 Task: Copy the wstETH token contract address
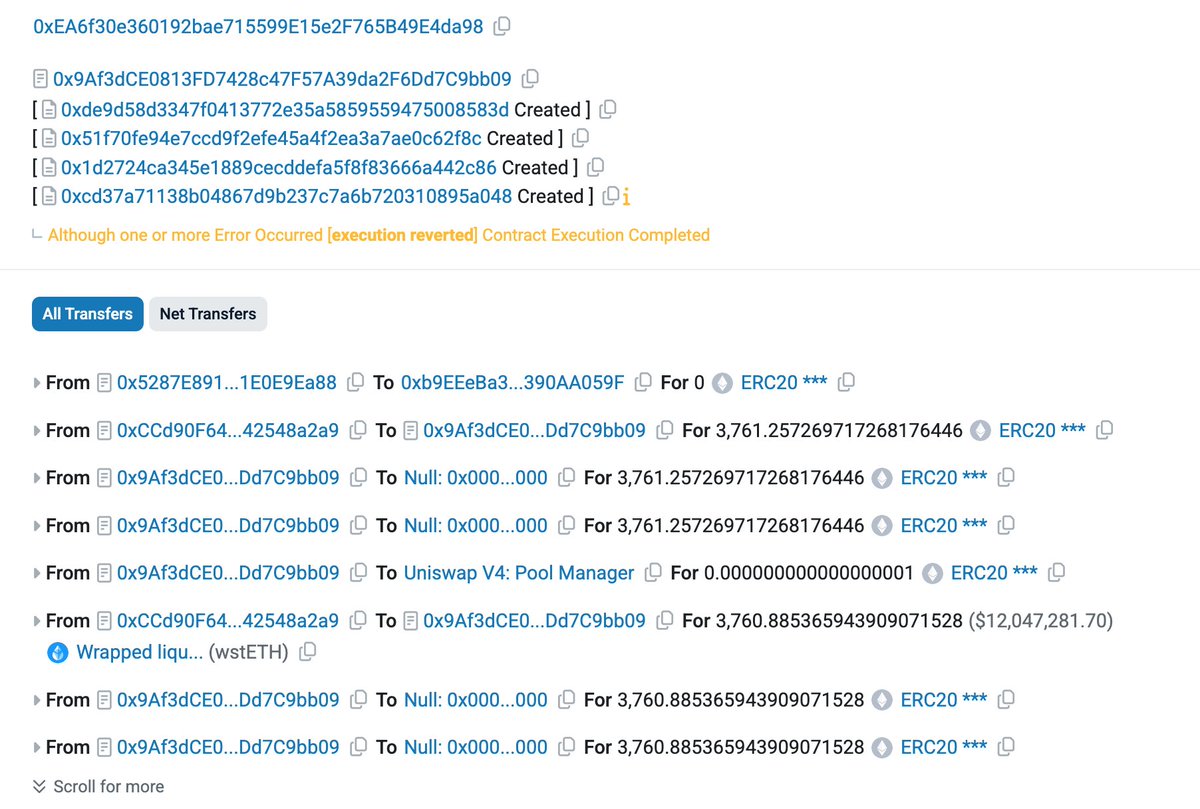click(x=307, y=652)
